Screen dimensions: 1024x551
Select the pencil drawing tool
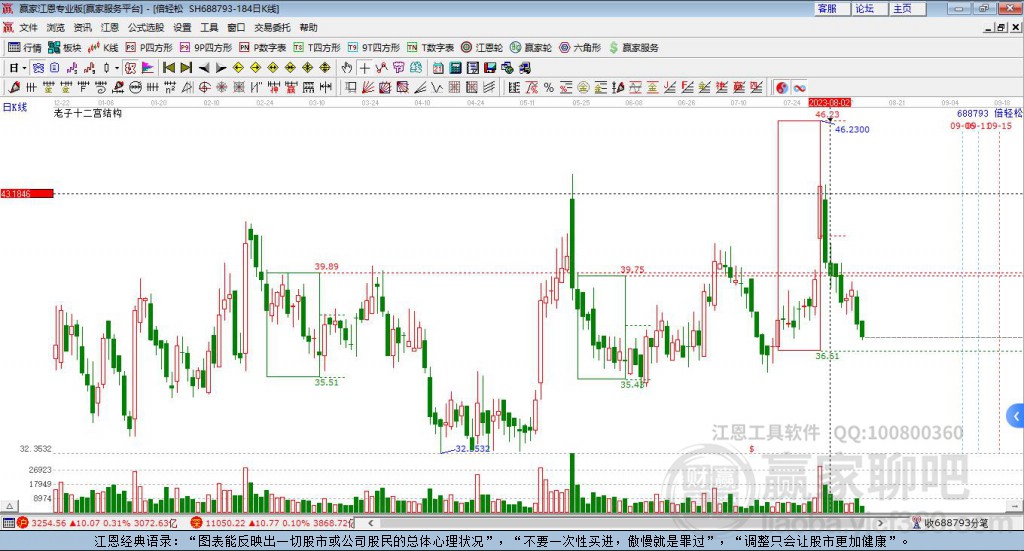pyautogui.click(x=14, y=87)
